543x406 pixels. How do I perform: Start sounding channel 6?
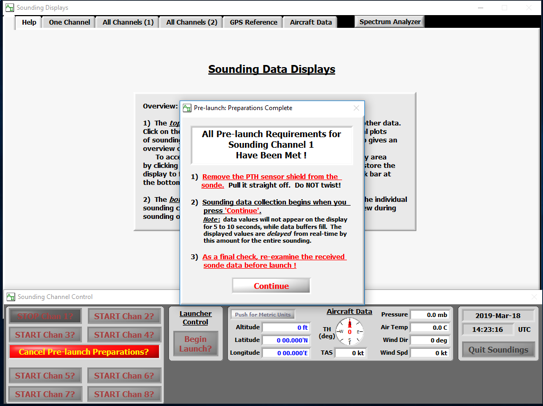(124, 376)
